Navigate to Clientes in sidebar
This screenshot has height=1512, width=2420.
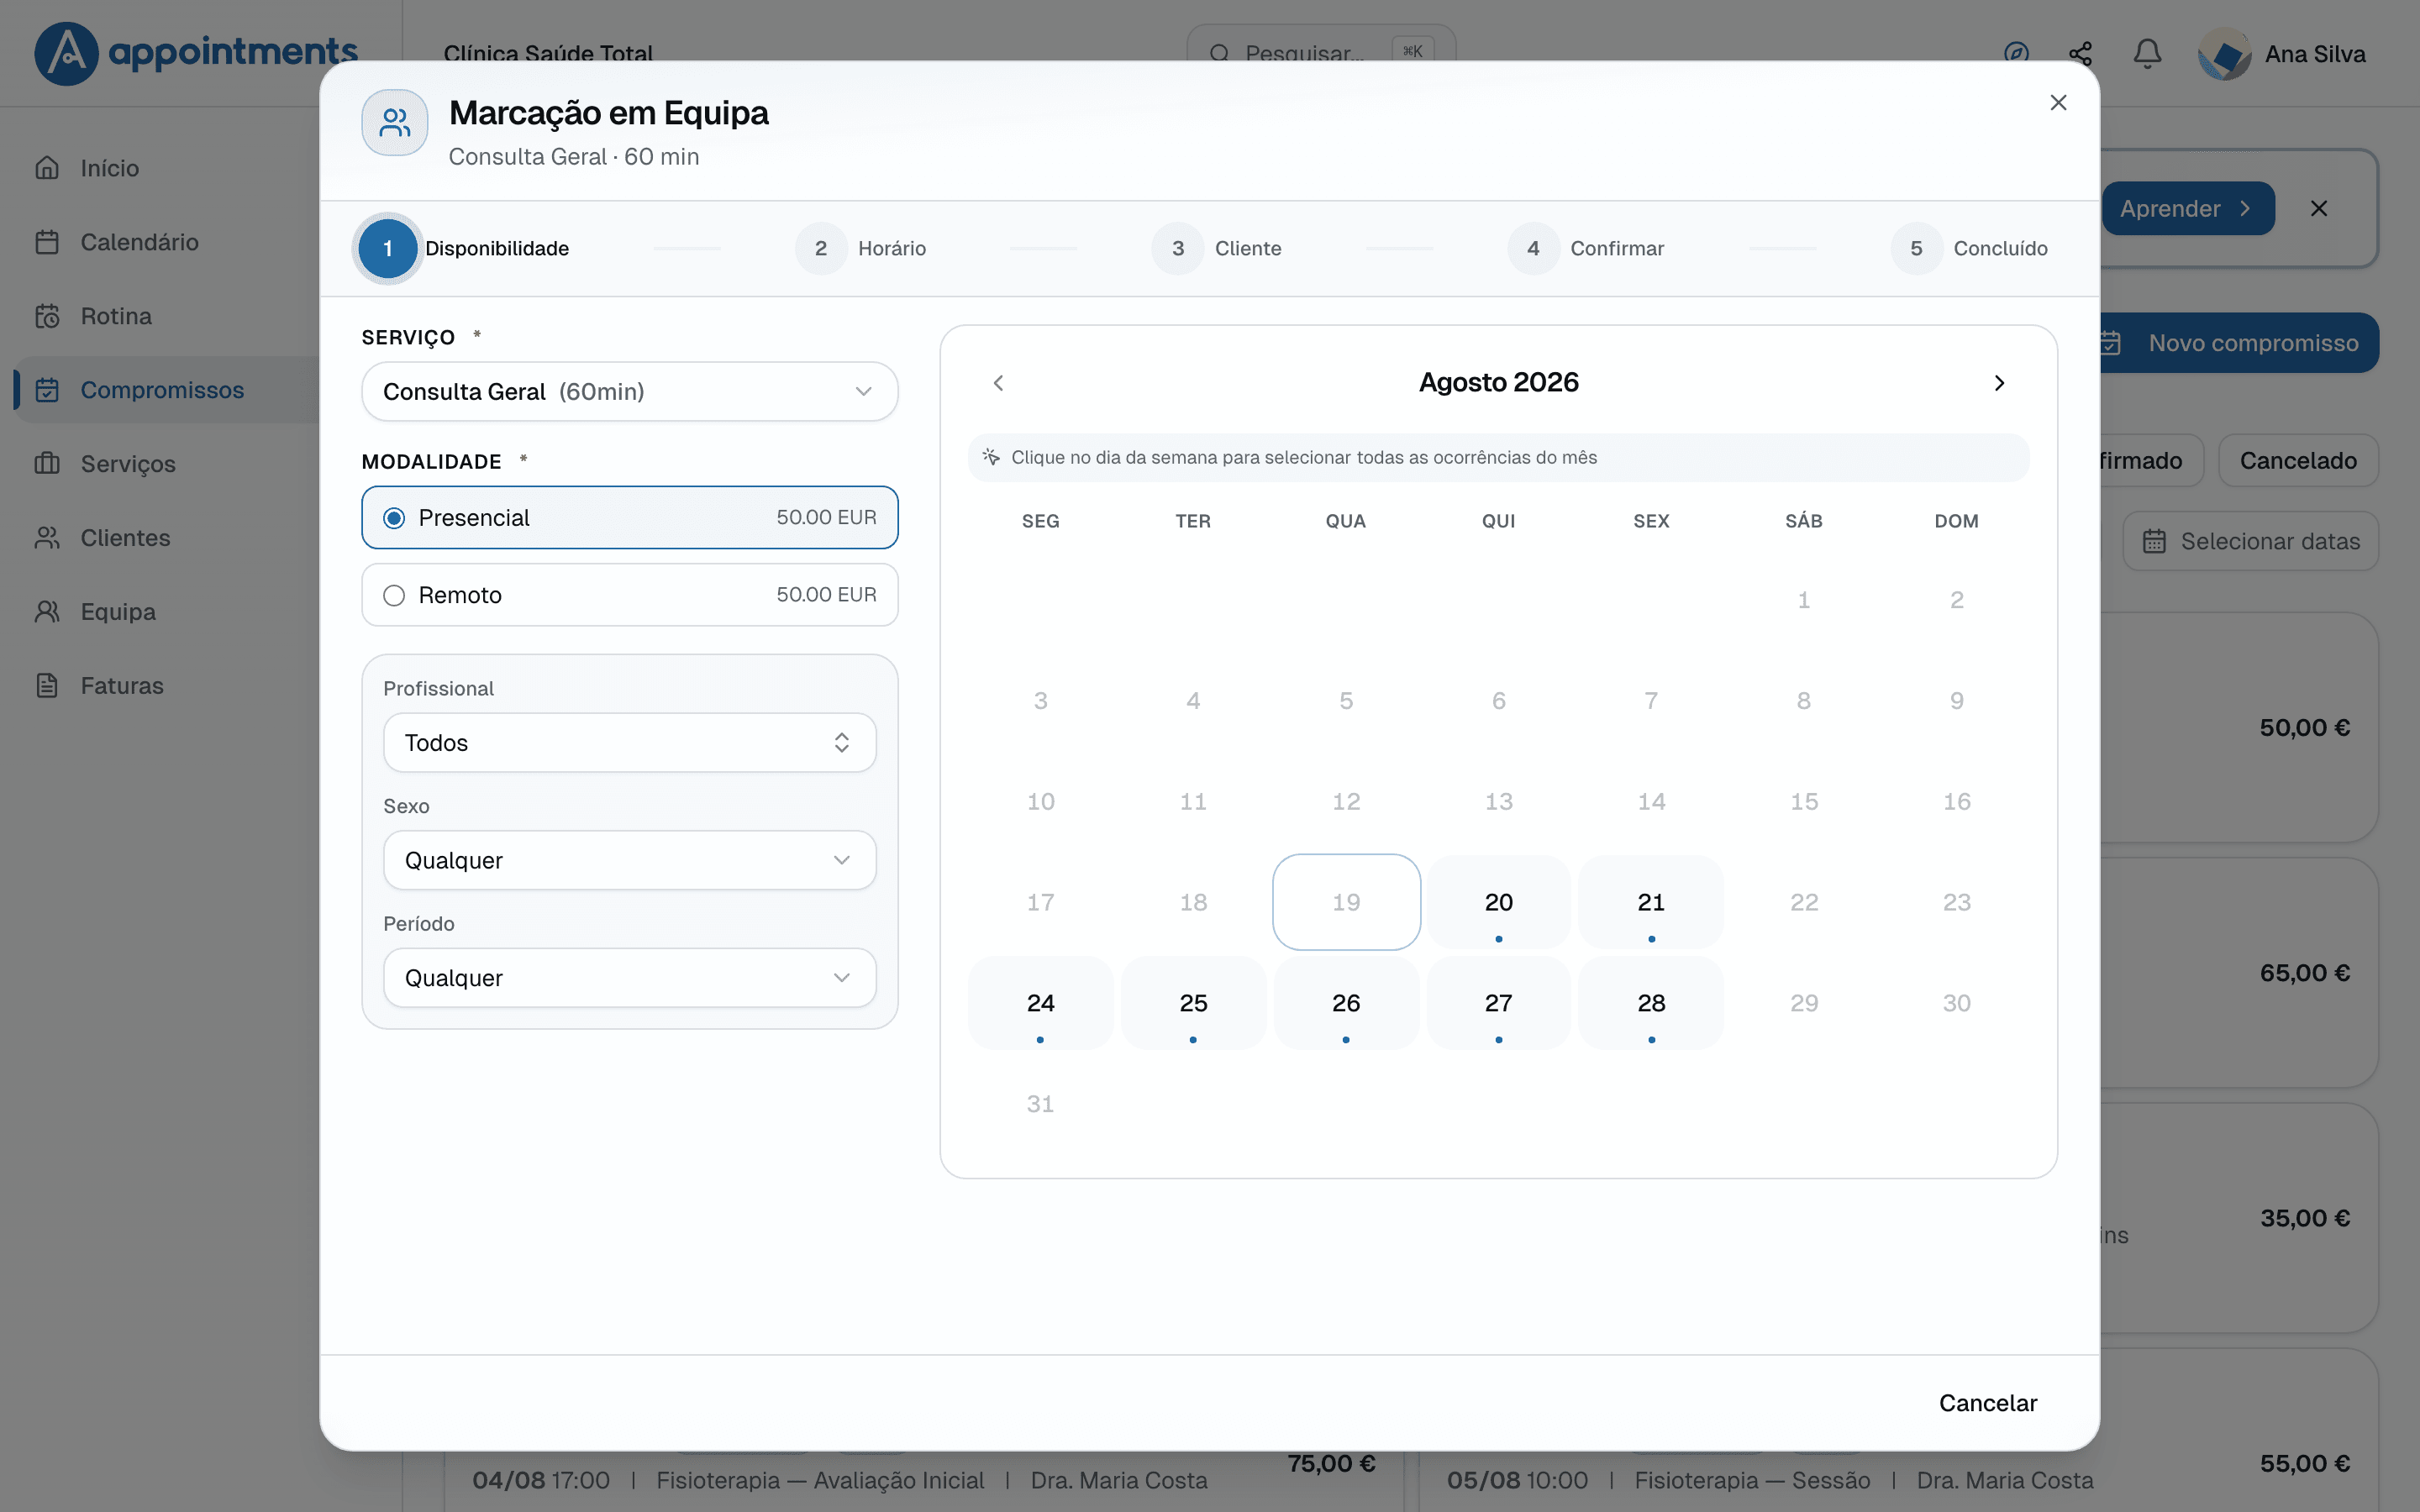point(125,538)
